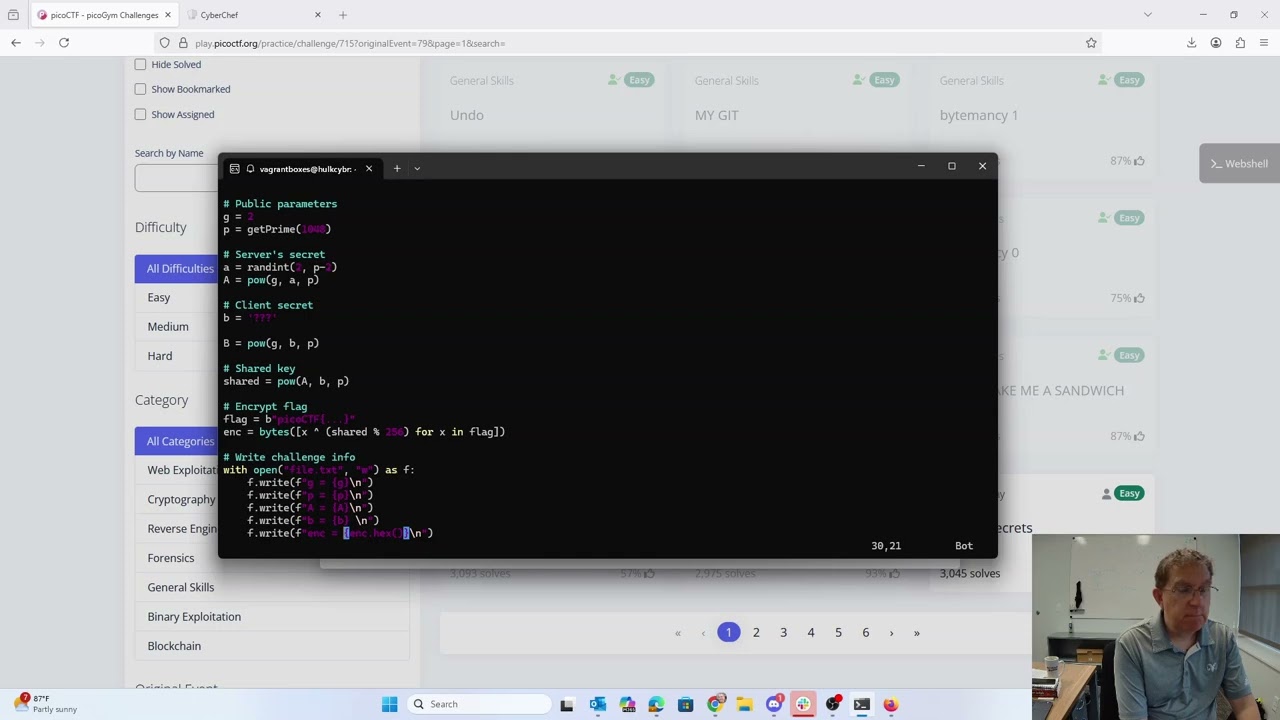Select the vagrantboxes terminal tab
Screen dimensions: 1280x720
302,168
